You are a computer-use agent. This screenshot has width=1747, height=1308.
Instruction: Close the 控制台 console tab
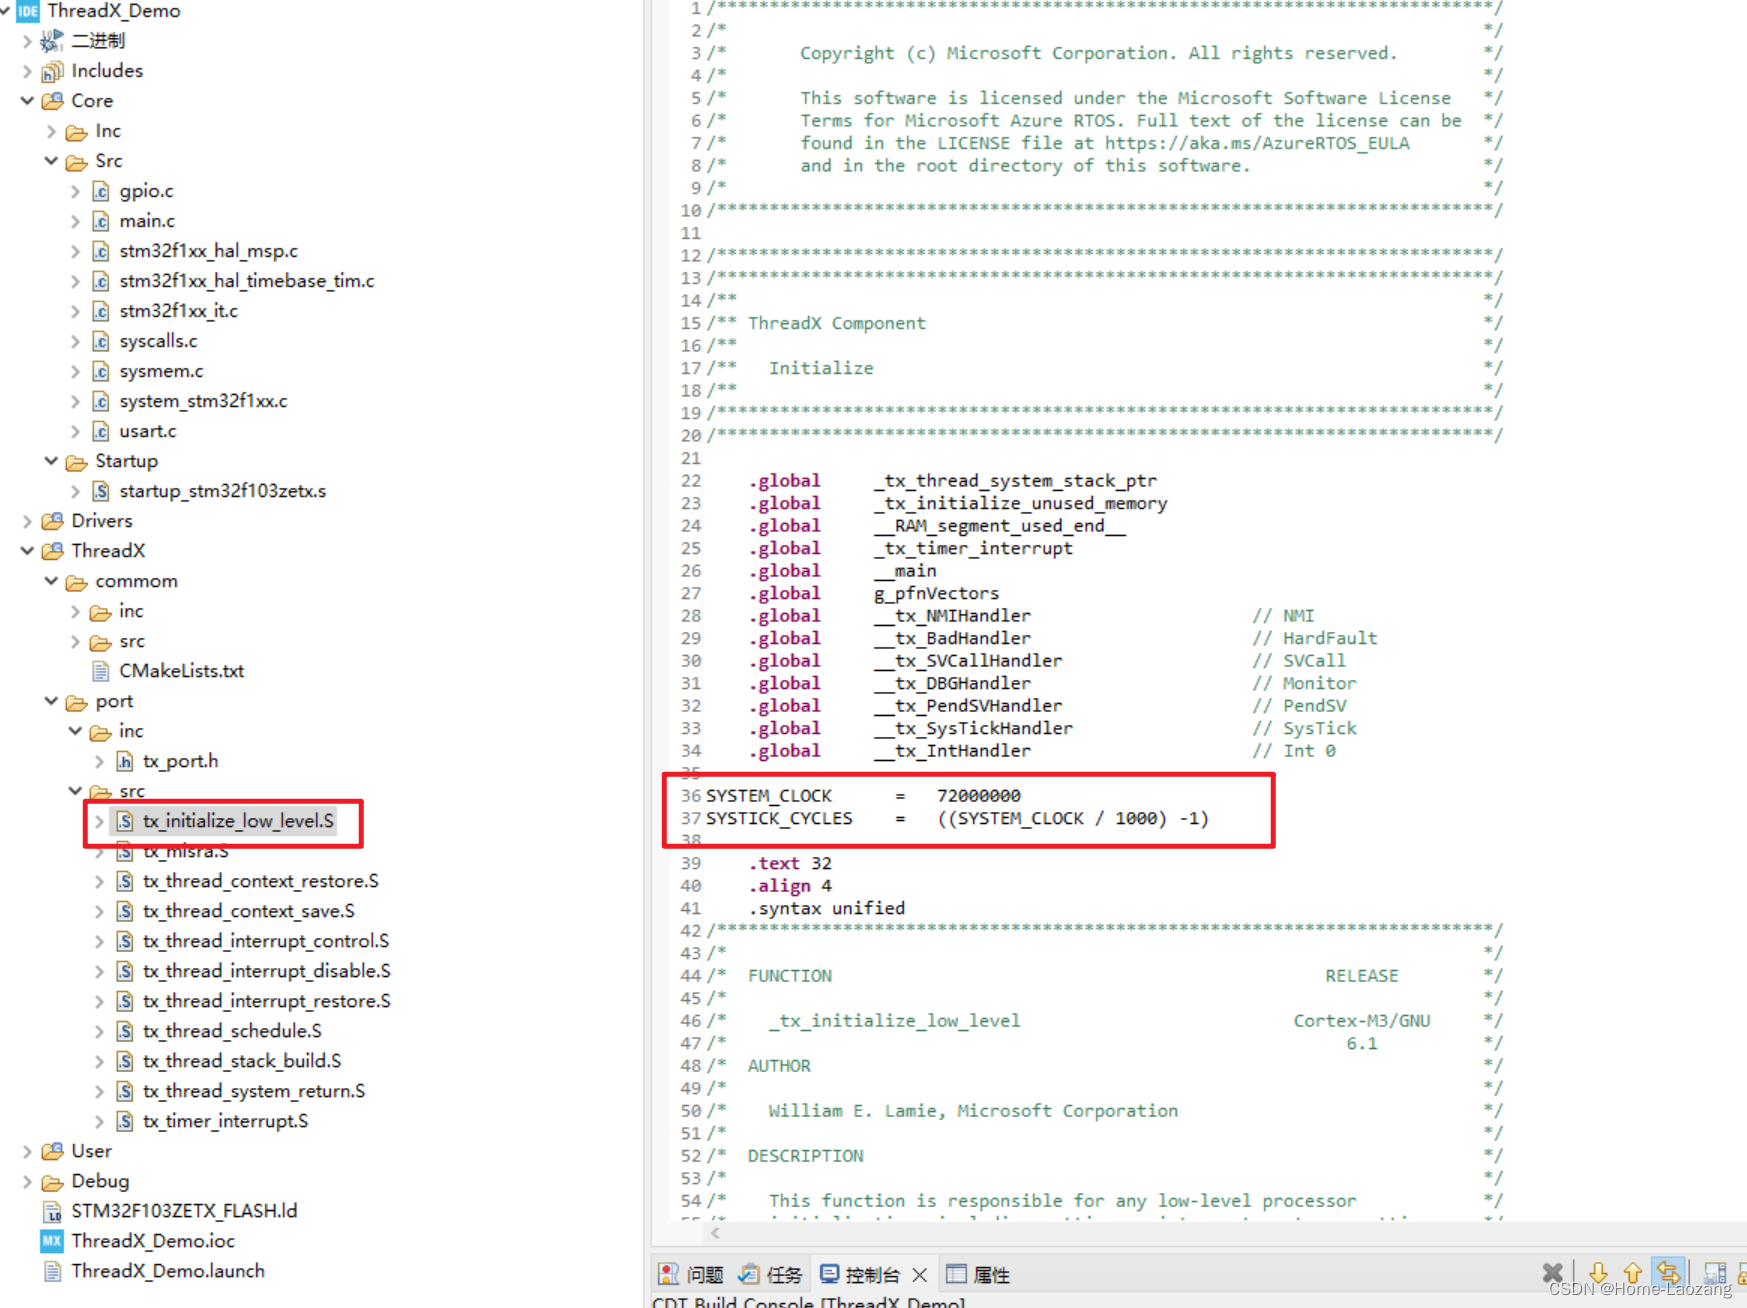click(920, 1273)
